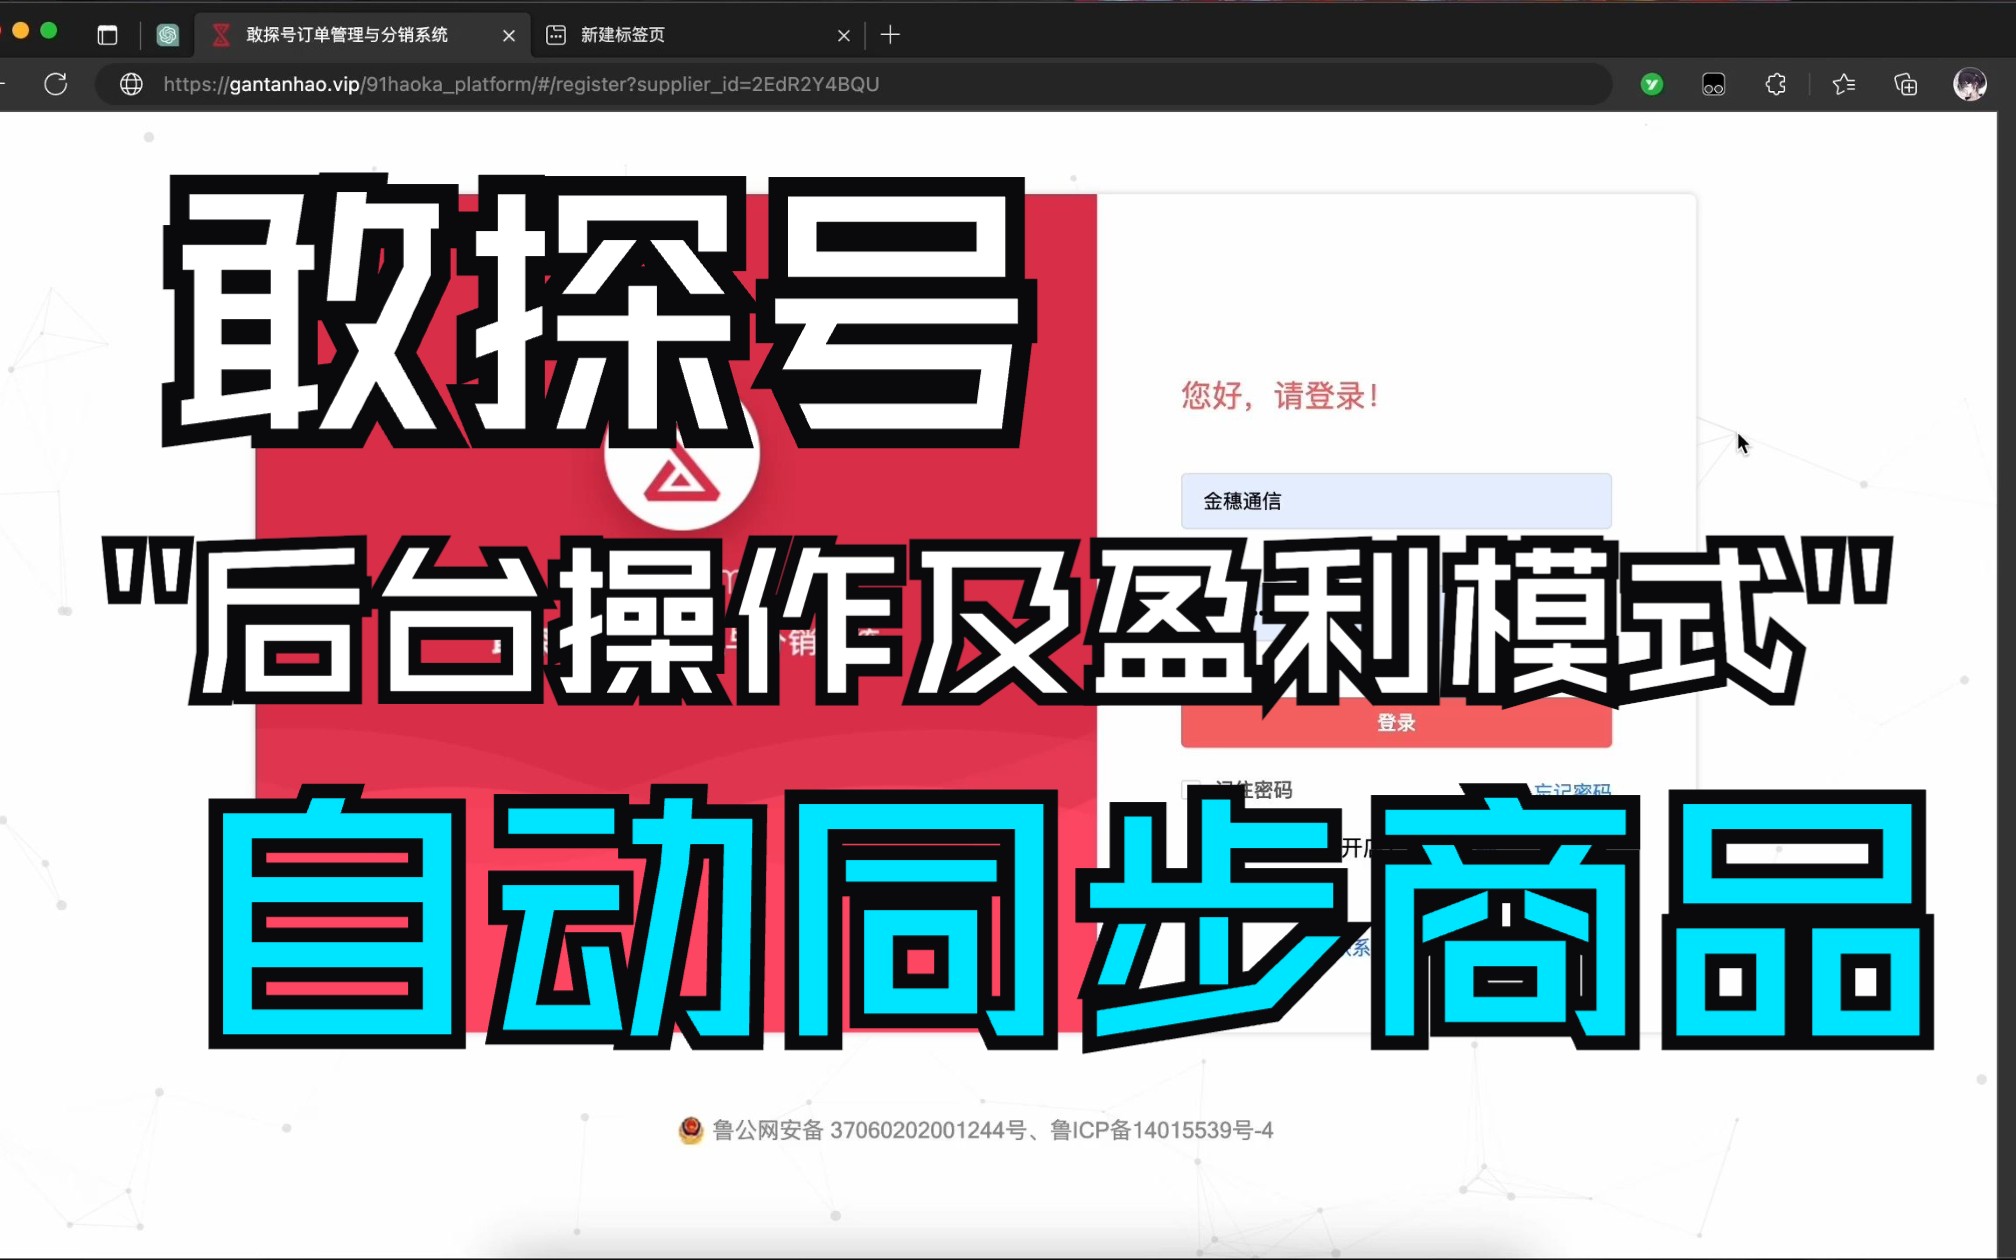Image resolution: width=2016 pixels, height=1260 pixels.
Task: Close the 新建标签页 tab
Action: [x=844, y=35]
